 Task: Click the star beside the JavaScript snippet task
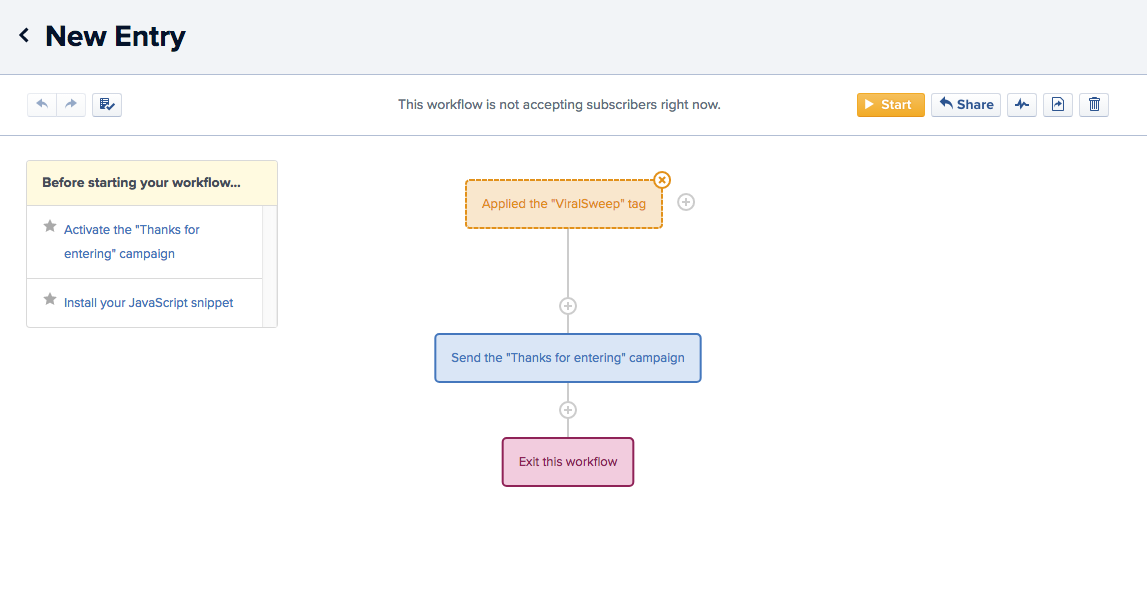pyautogui.click(x=50, y=300)
